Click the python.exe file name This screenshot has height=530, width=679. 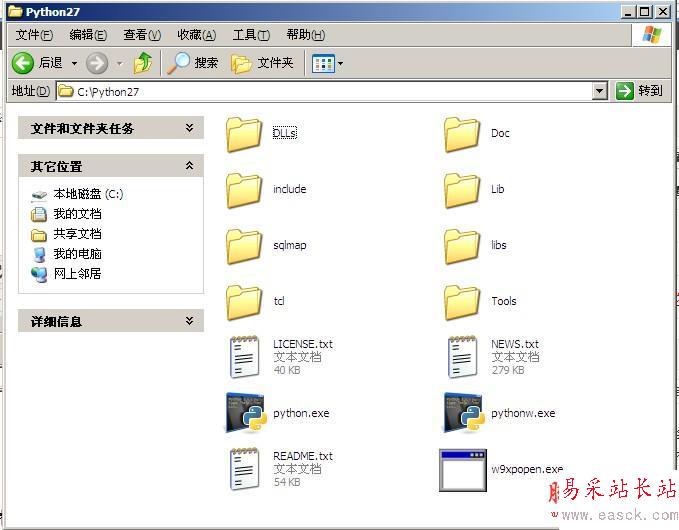point(301,414)
